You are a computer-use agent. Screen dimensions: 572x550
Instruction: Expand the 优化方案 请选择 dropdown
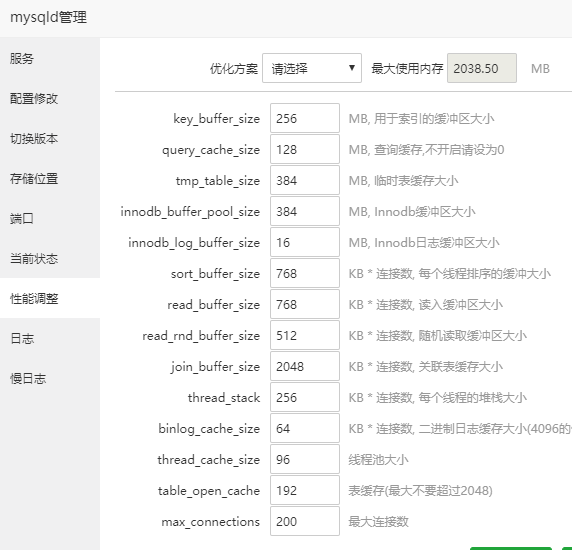point(312,68)
